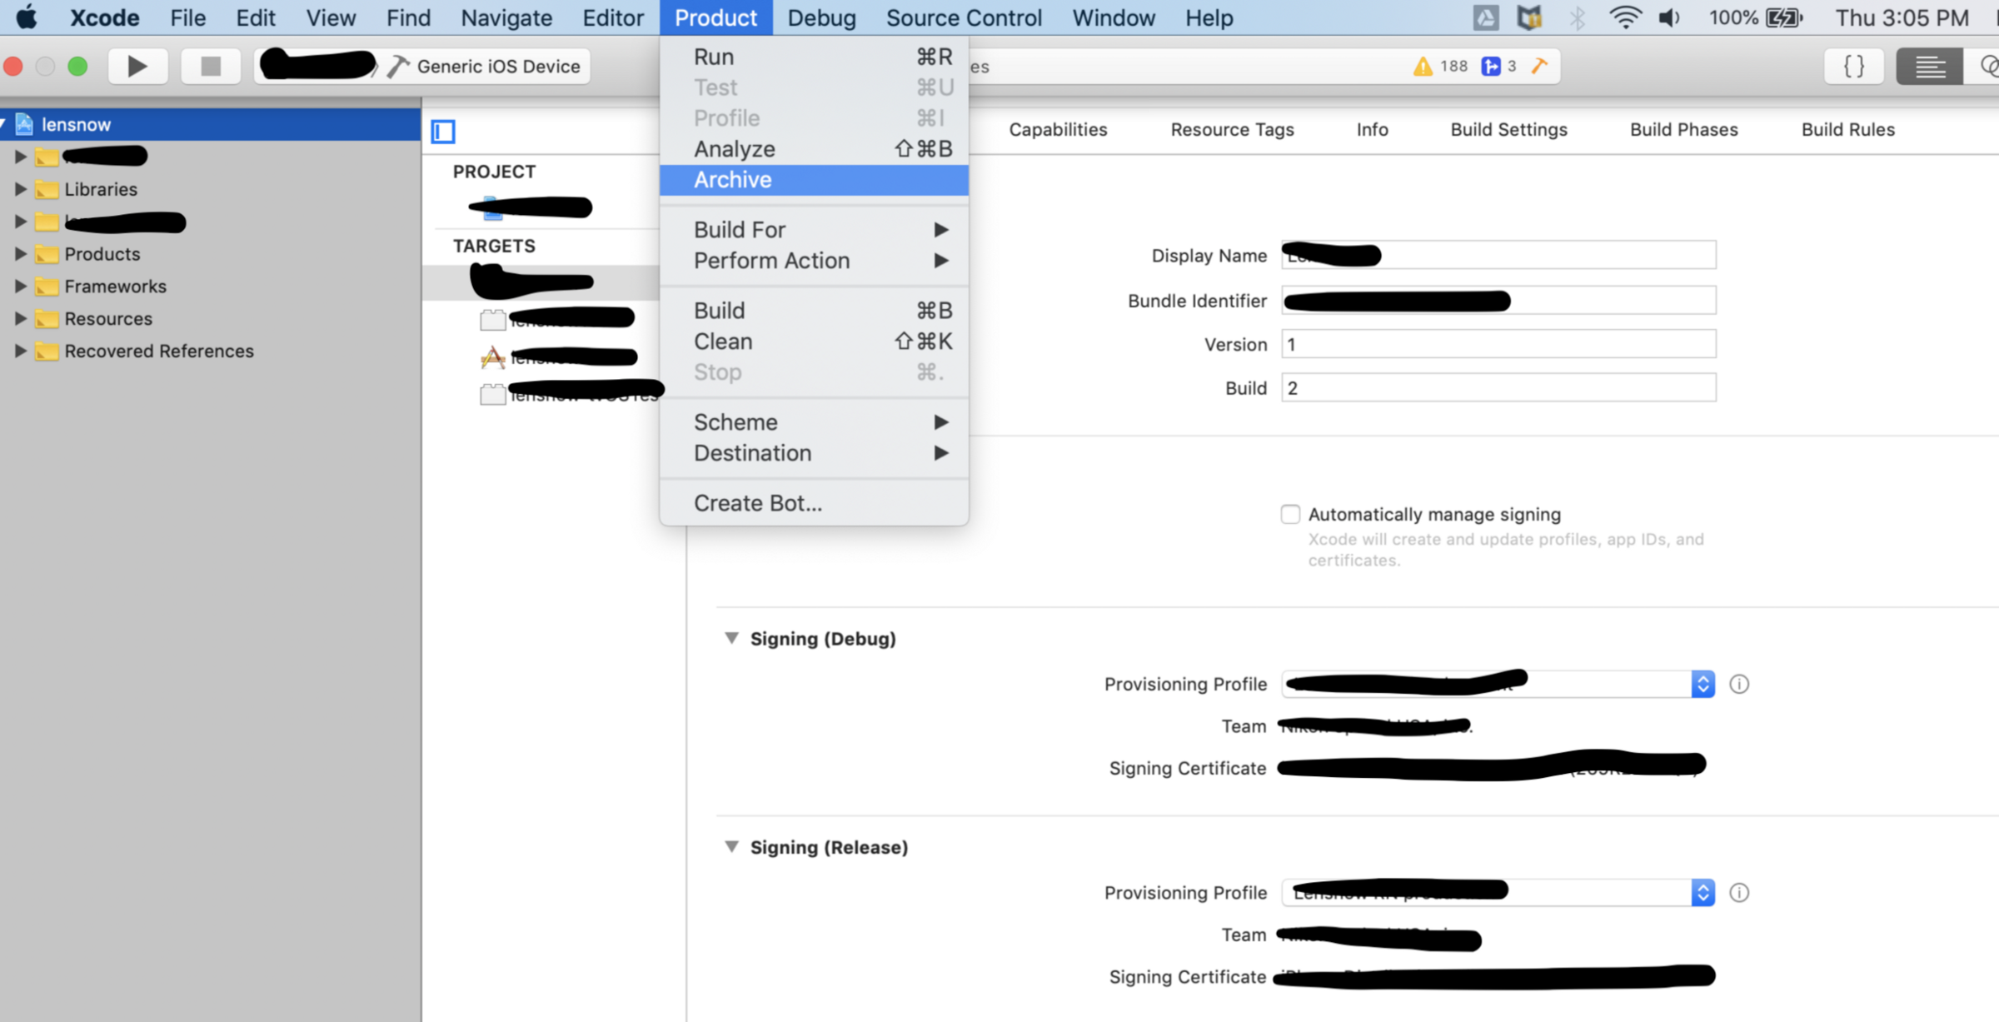The height and width of the screenshot is (1022, 1999).
Task: Collapse the Signing (Debug) section
Action: pyautogui.click(x=732, y=638)
